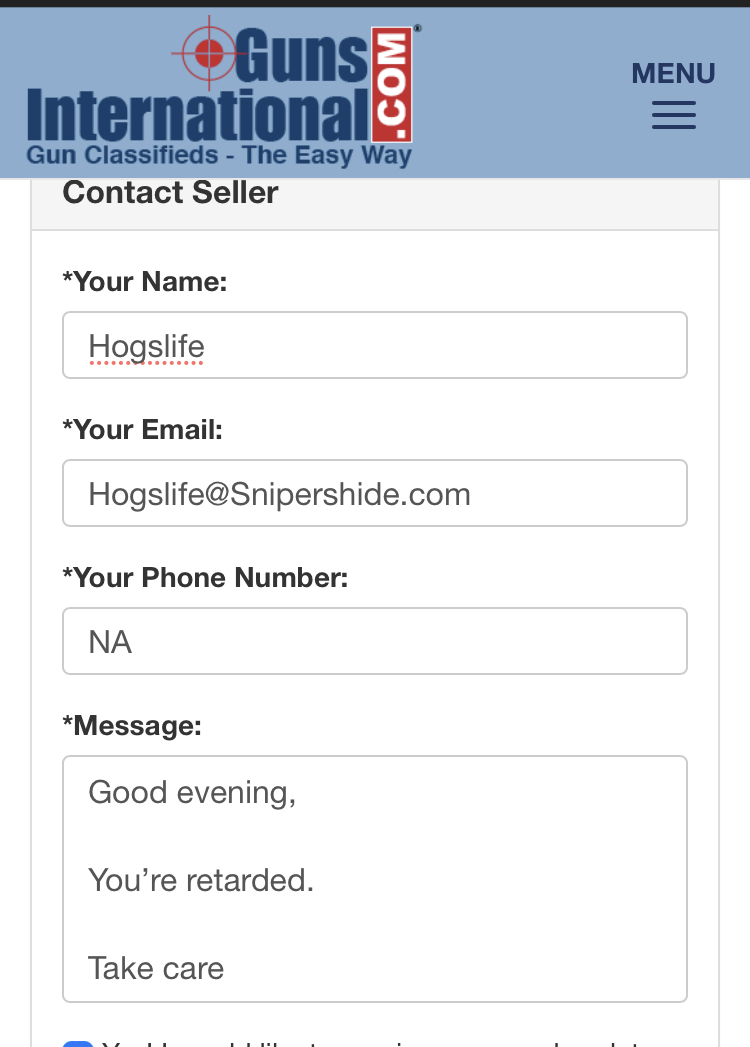Place cursor on 'Good evening,' line
This screenshot has height=1047, width=750.
tap(192, 793)
